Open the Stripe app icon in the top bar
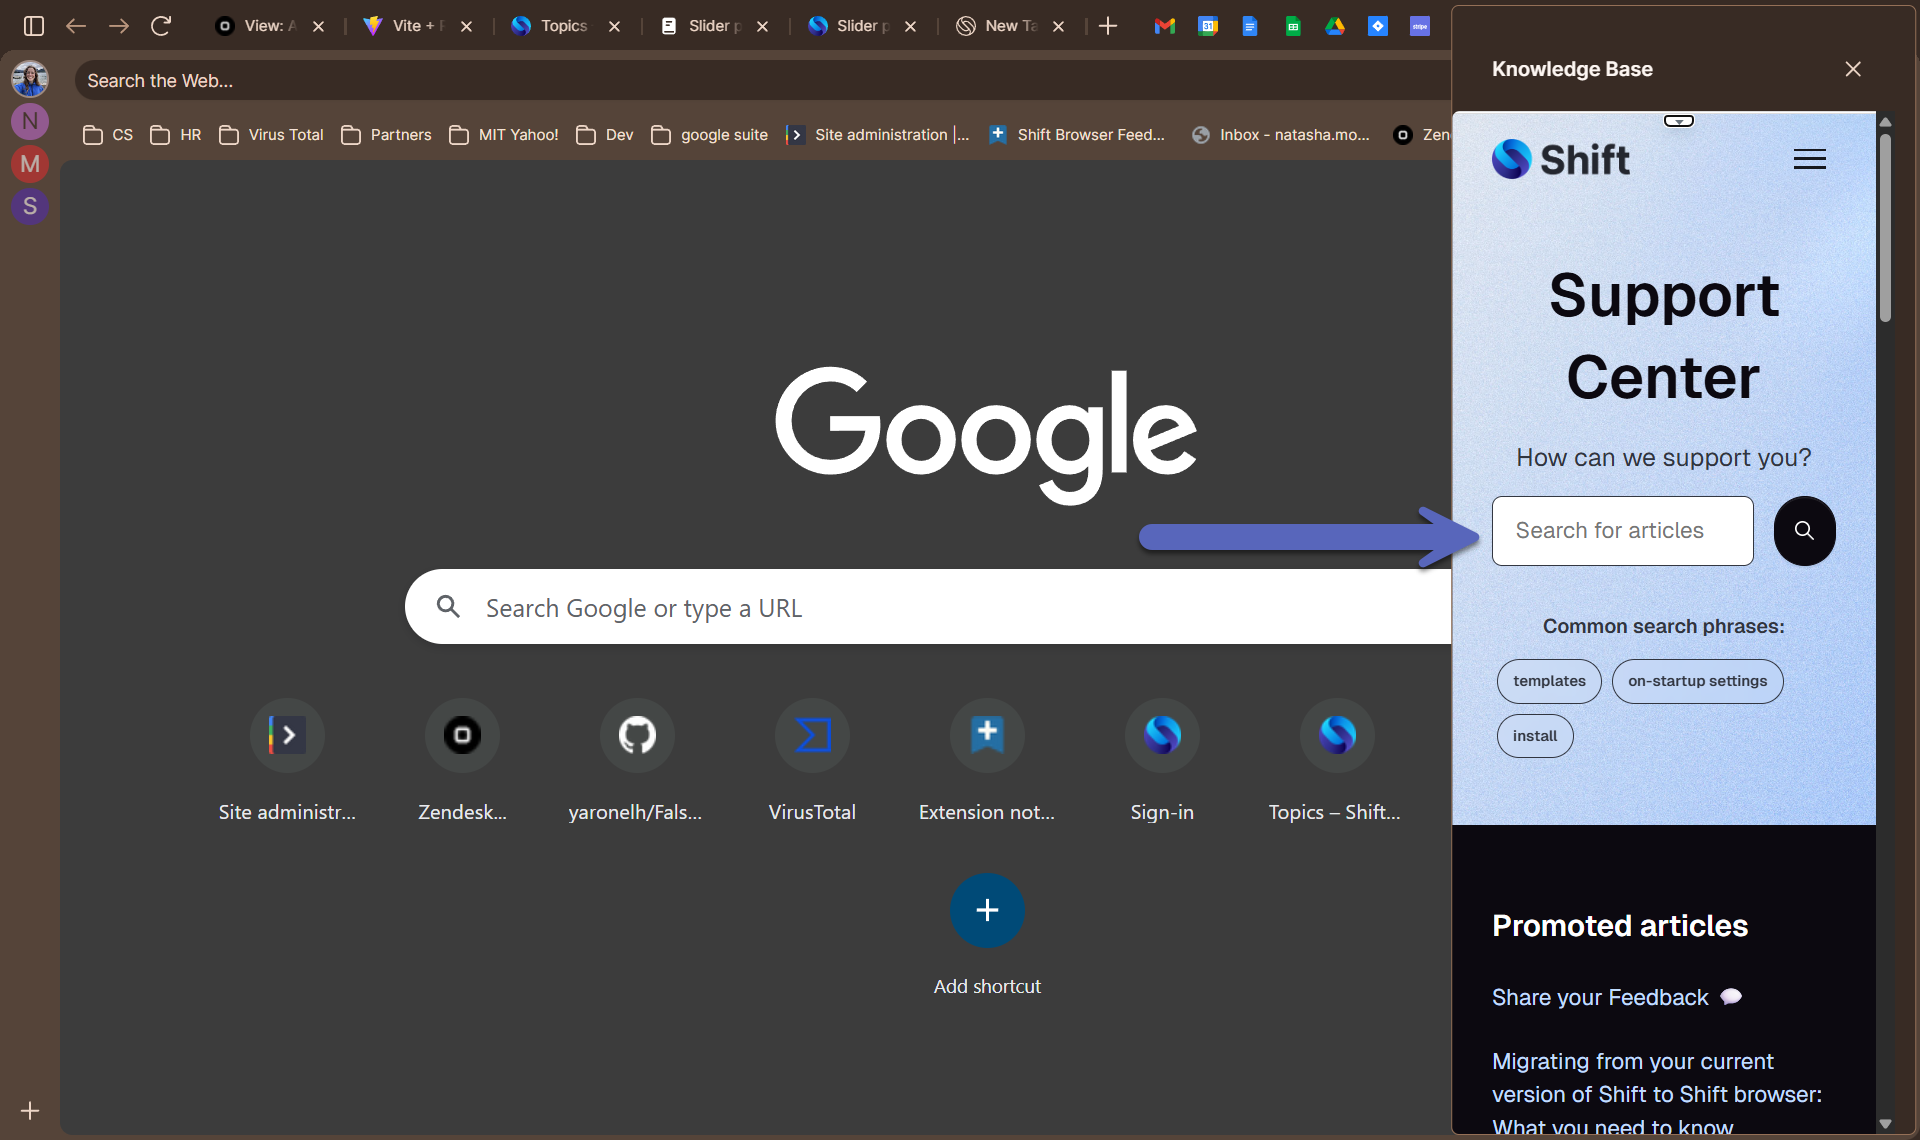The height and width of the screenshot is (1140, 1920). [x=1420, y=26]
